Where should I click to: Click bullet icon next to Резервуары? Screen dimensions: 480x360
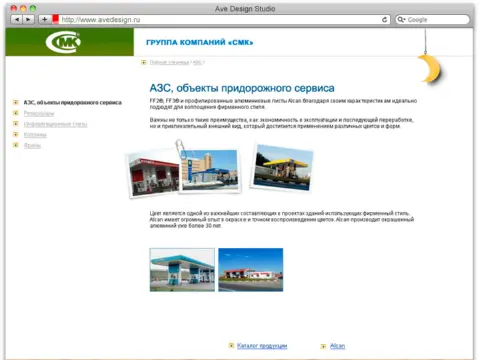pos(16,113)
